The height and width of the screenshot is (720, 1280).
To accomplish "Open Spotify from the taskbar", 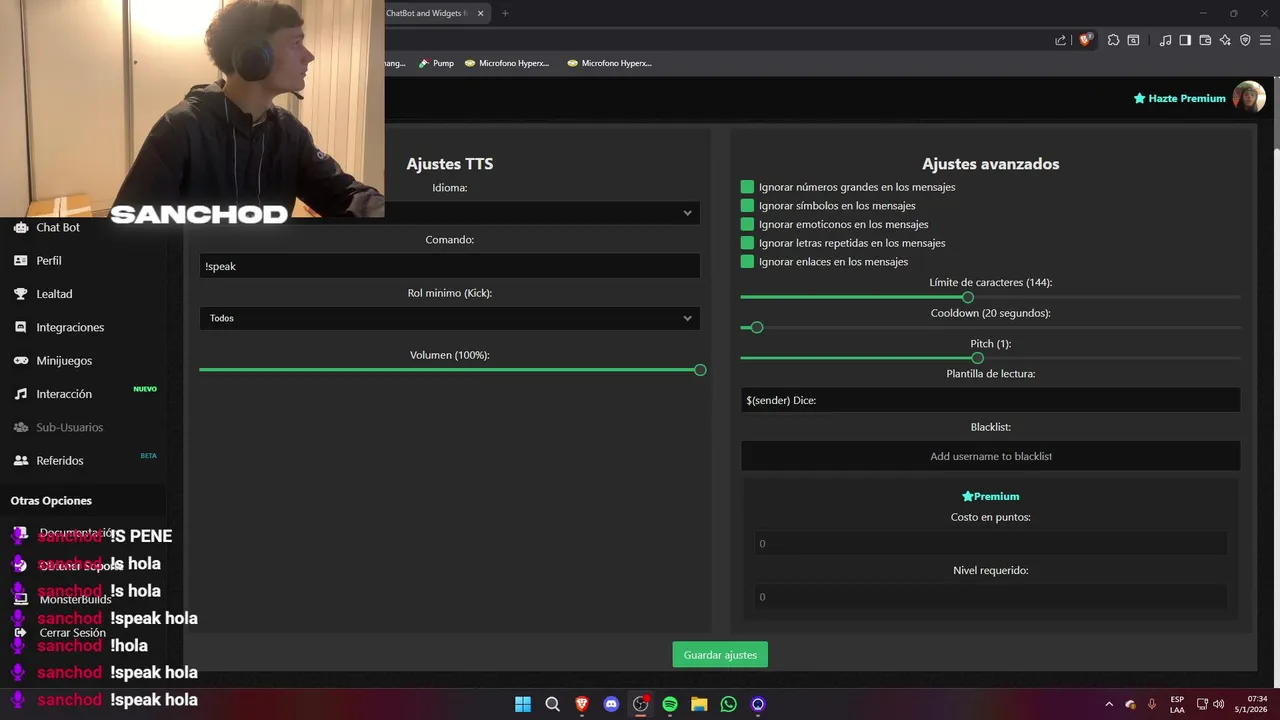I will [x=670, y=704].
